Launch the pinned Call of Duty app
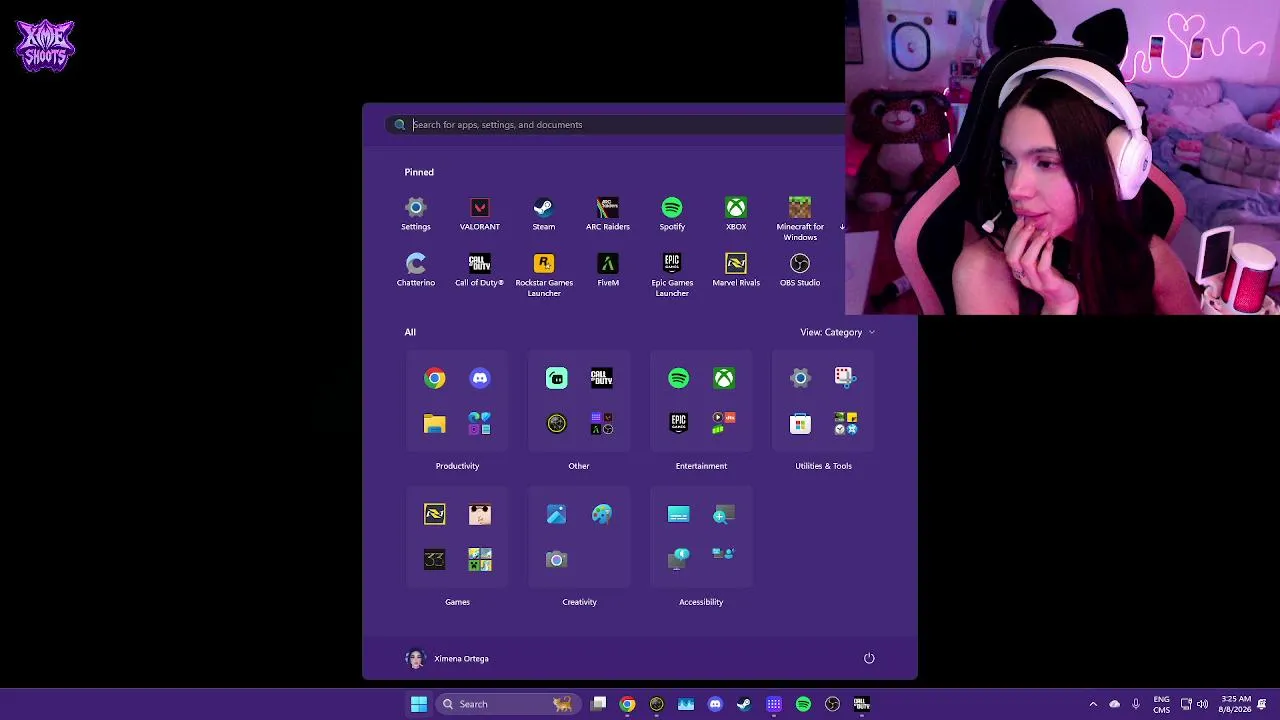The width and height of the screenshot is (1280, 720). pos(480,270)
